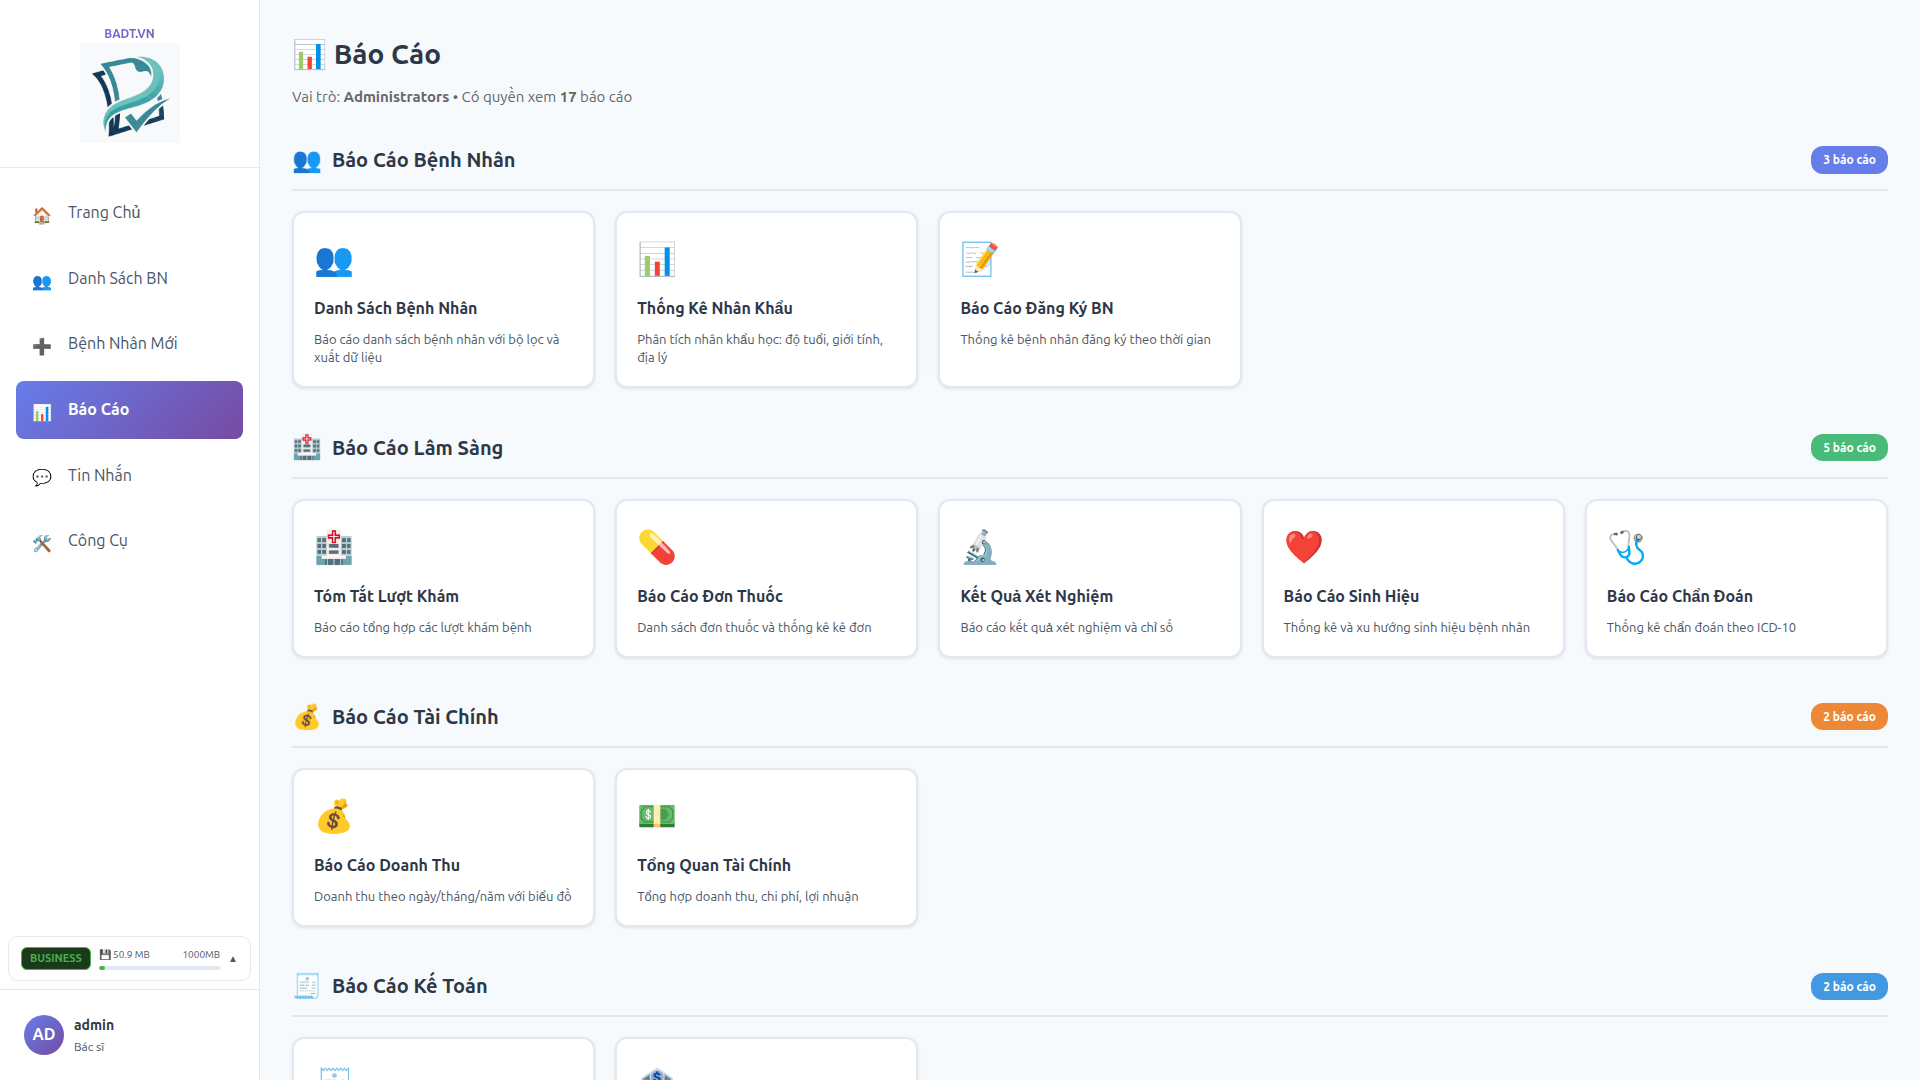Click the money bag icon on Báo Cáo Doanh Thu card
1920x1080 pixels.
tap(333, 817)
